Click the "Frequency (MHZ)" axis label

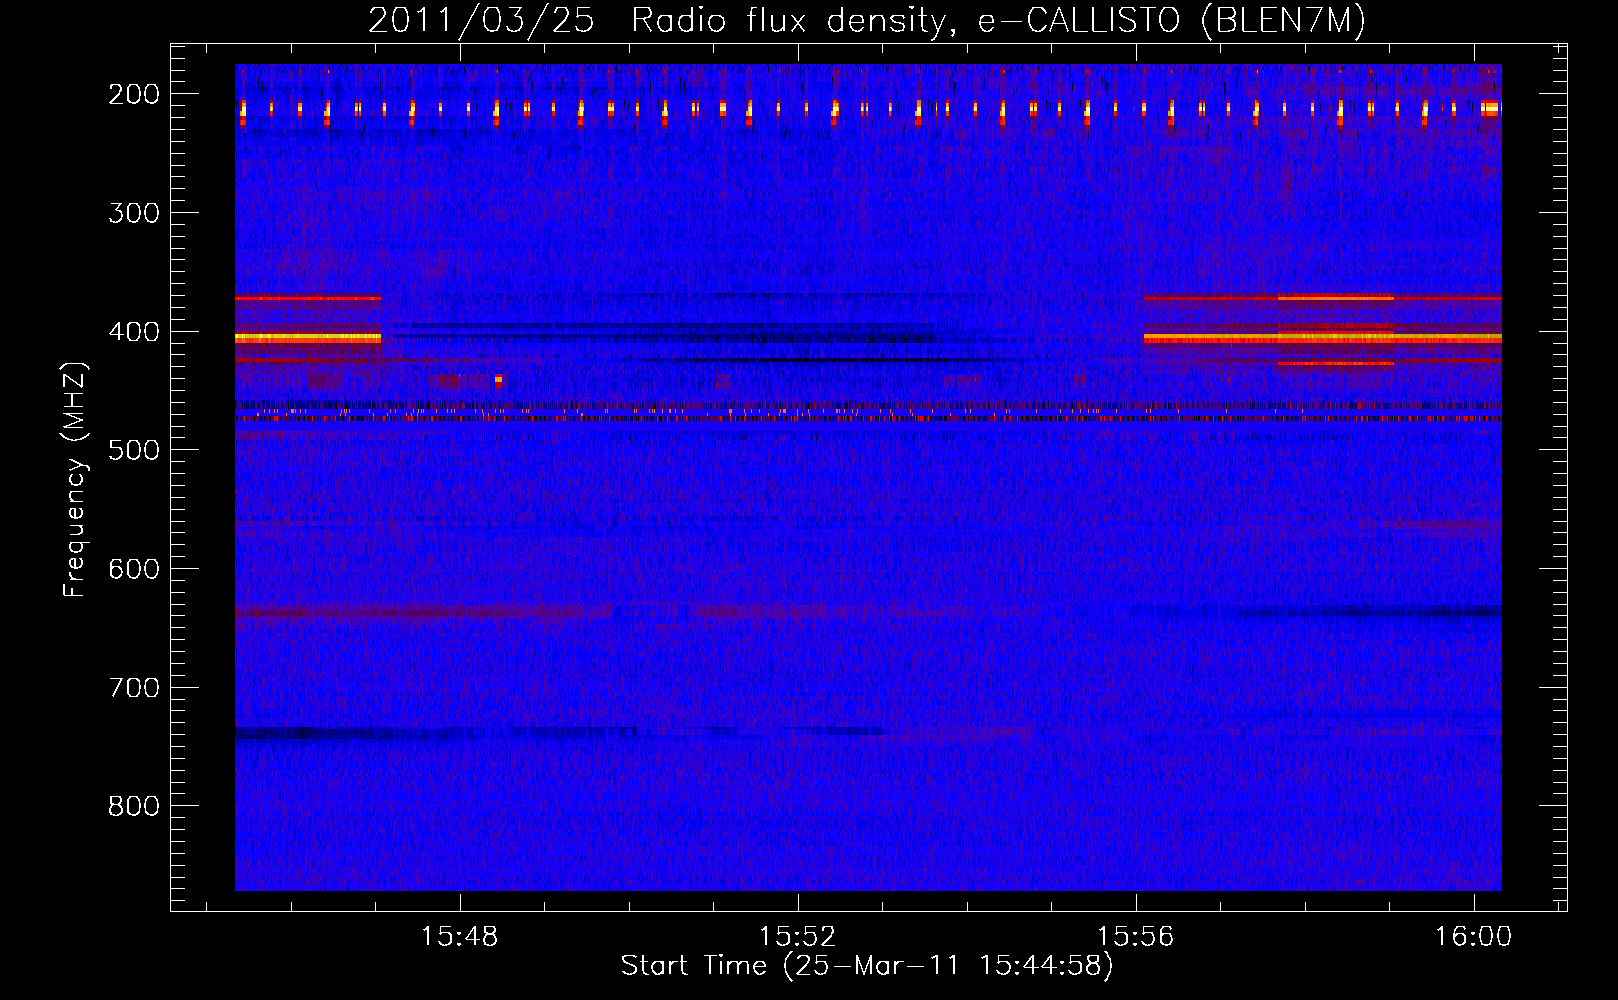click(x=75, y=479)
